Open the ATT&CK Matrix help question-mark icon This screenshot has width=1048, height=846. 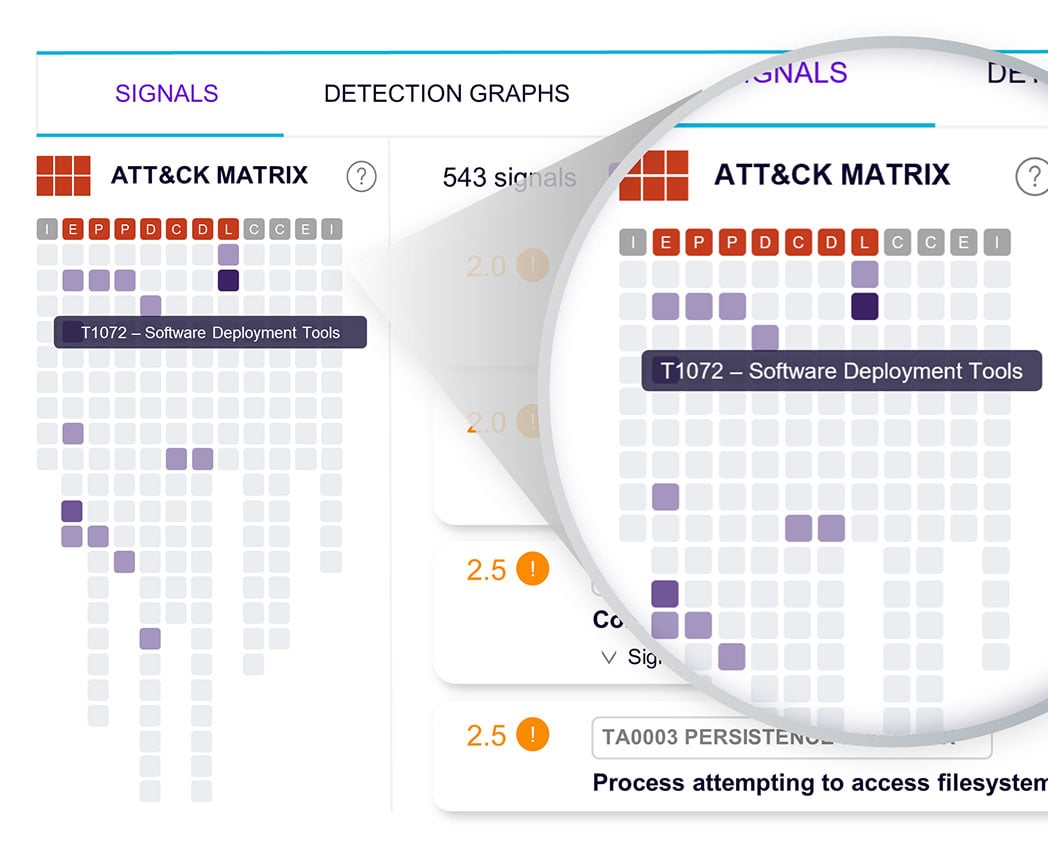pyautogui.click(x=362, y=176)
